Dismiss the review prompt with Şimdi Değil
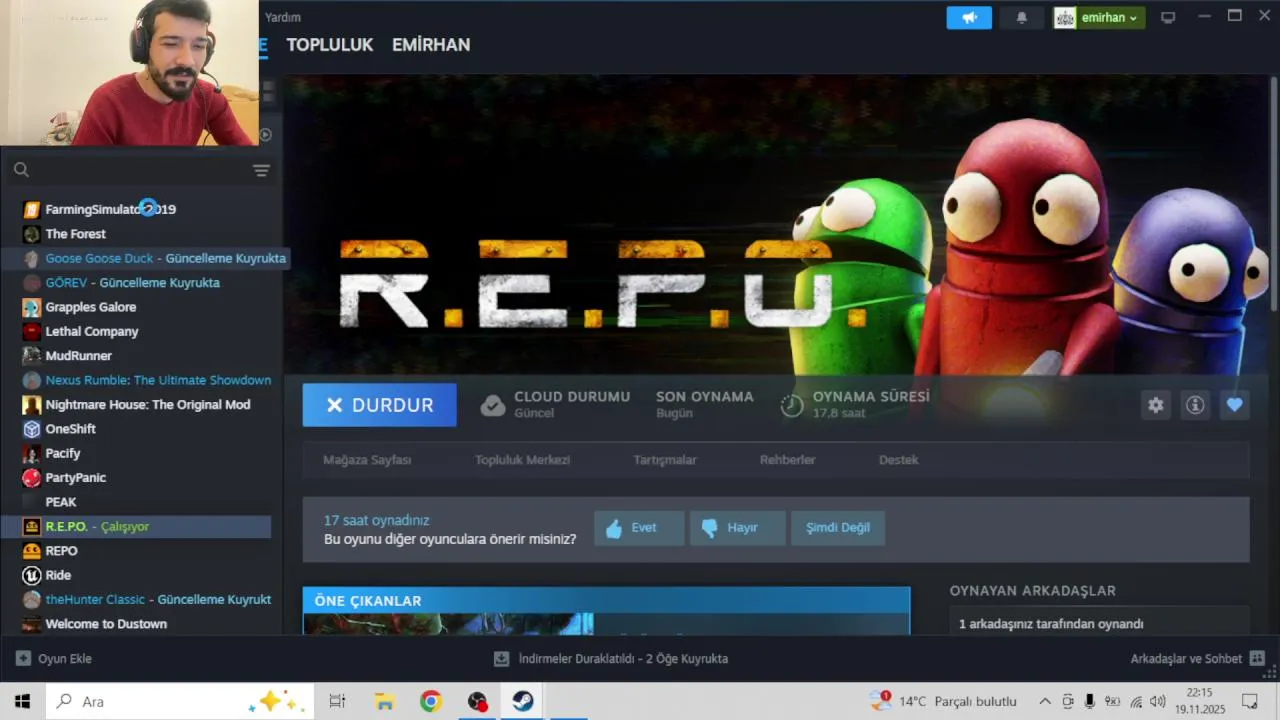 tap(838, 528)
